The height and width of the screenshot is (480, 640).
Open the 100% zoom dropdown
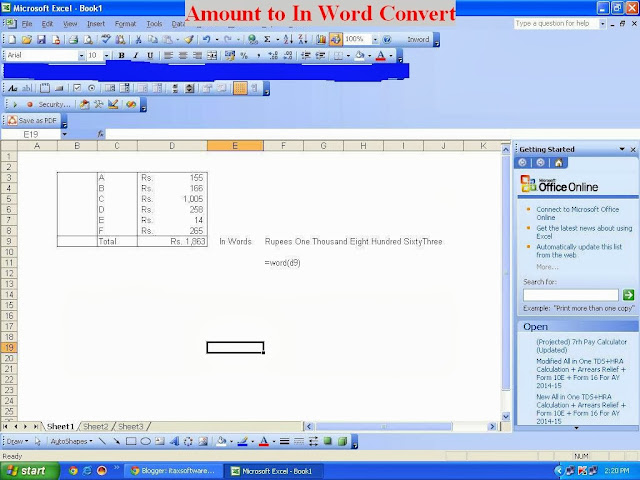375,39
